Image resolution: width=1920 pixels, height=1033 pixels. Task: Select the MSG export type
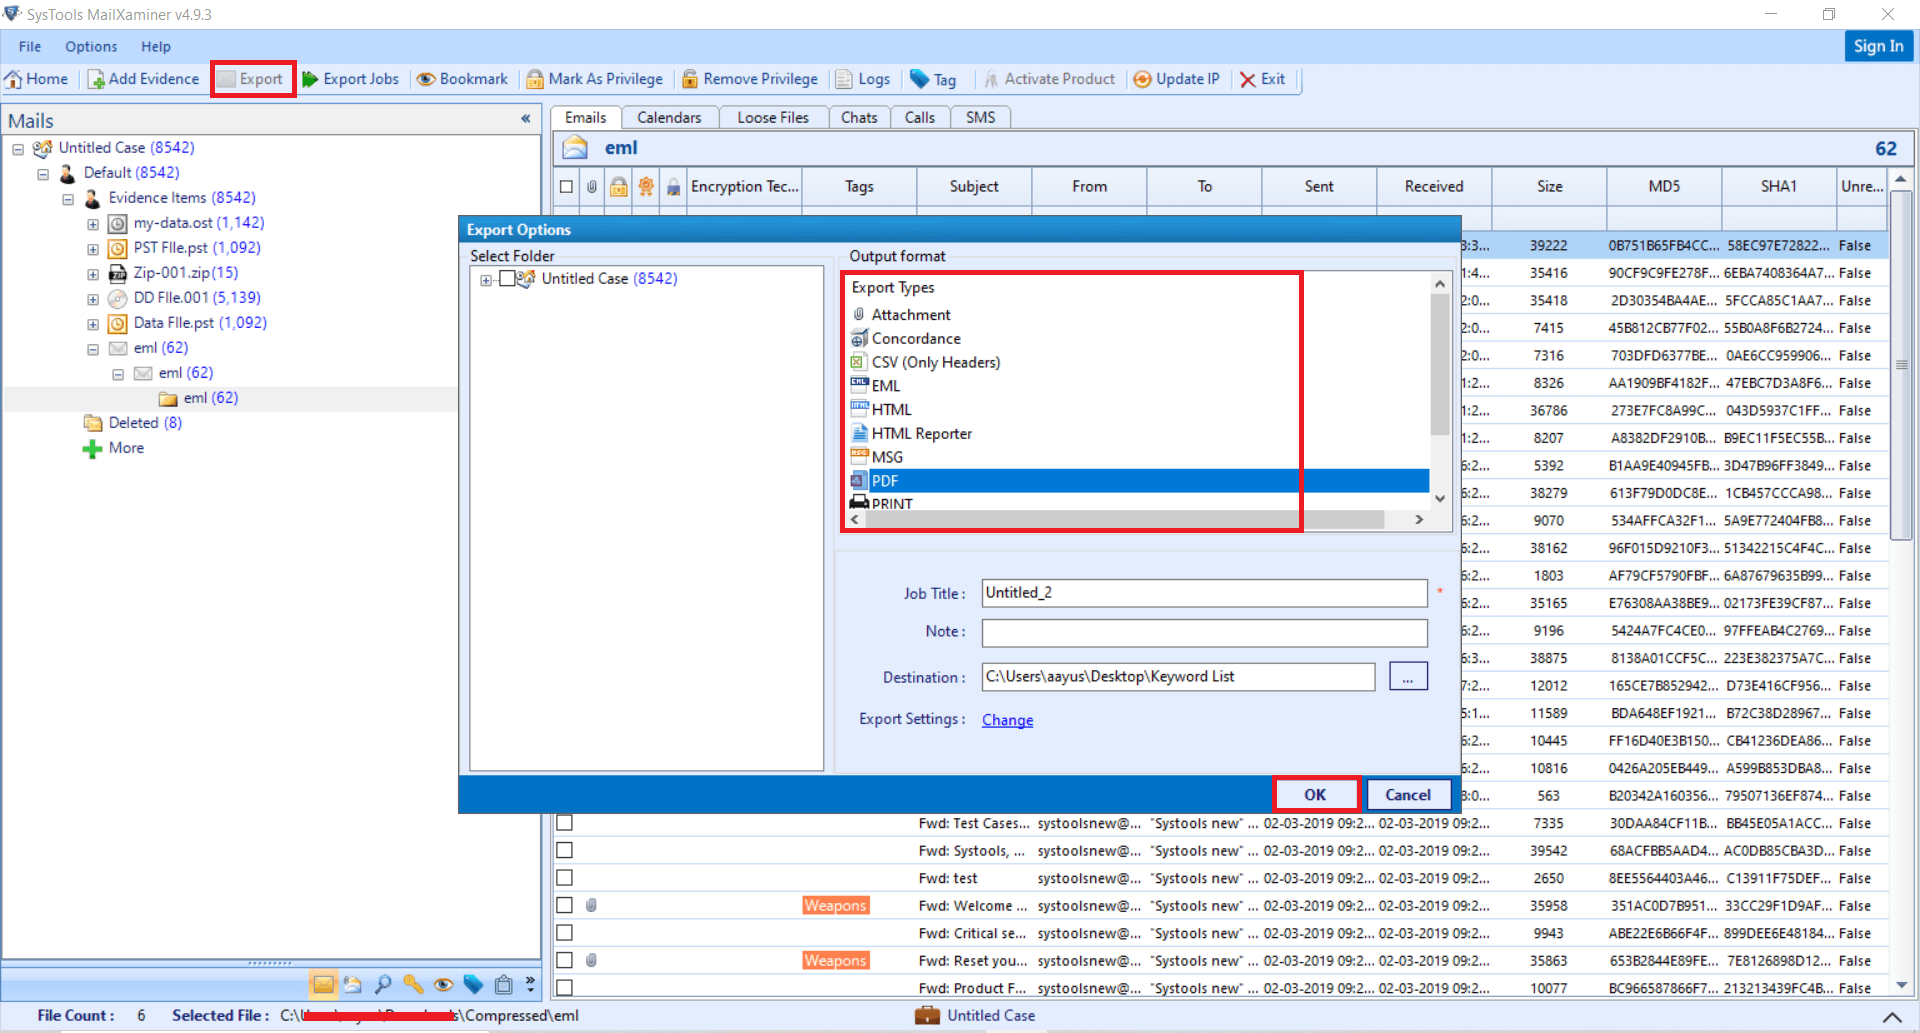coord(887,457)
